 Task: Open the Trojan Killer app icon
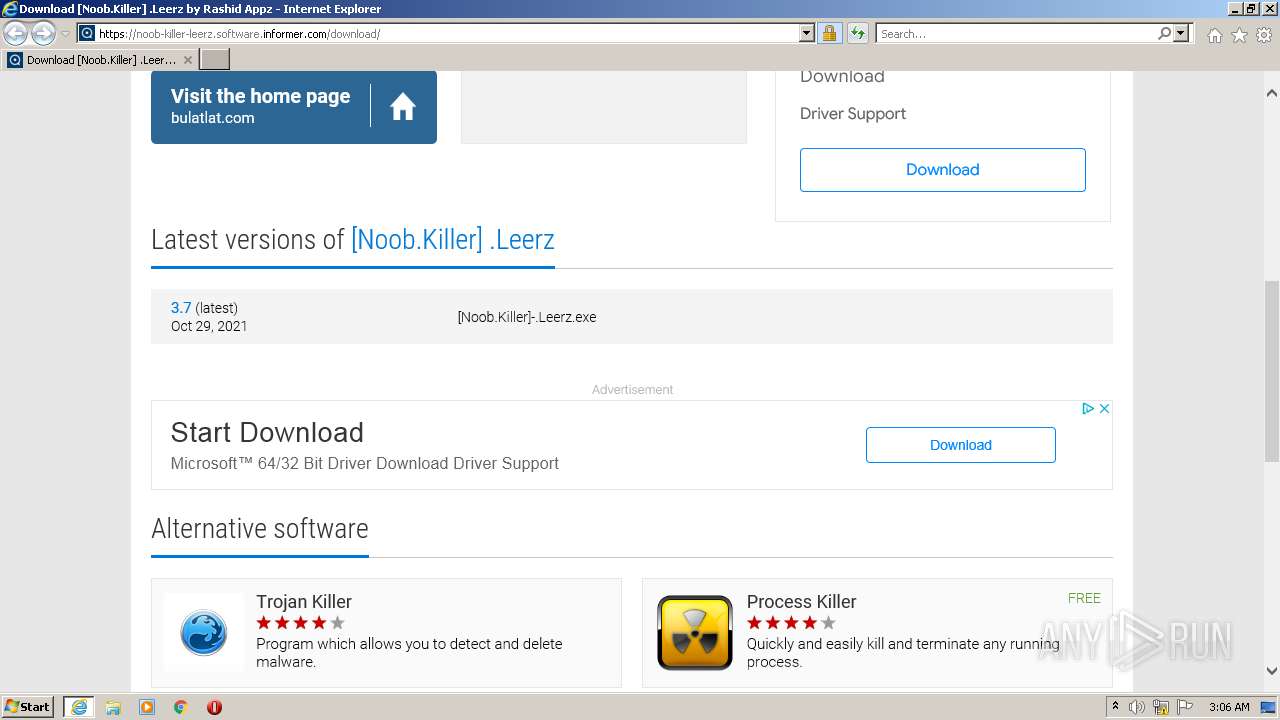204,632
